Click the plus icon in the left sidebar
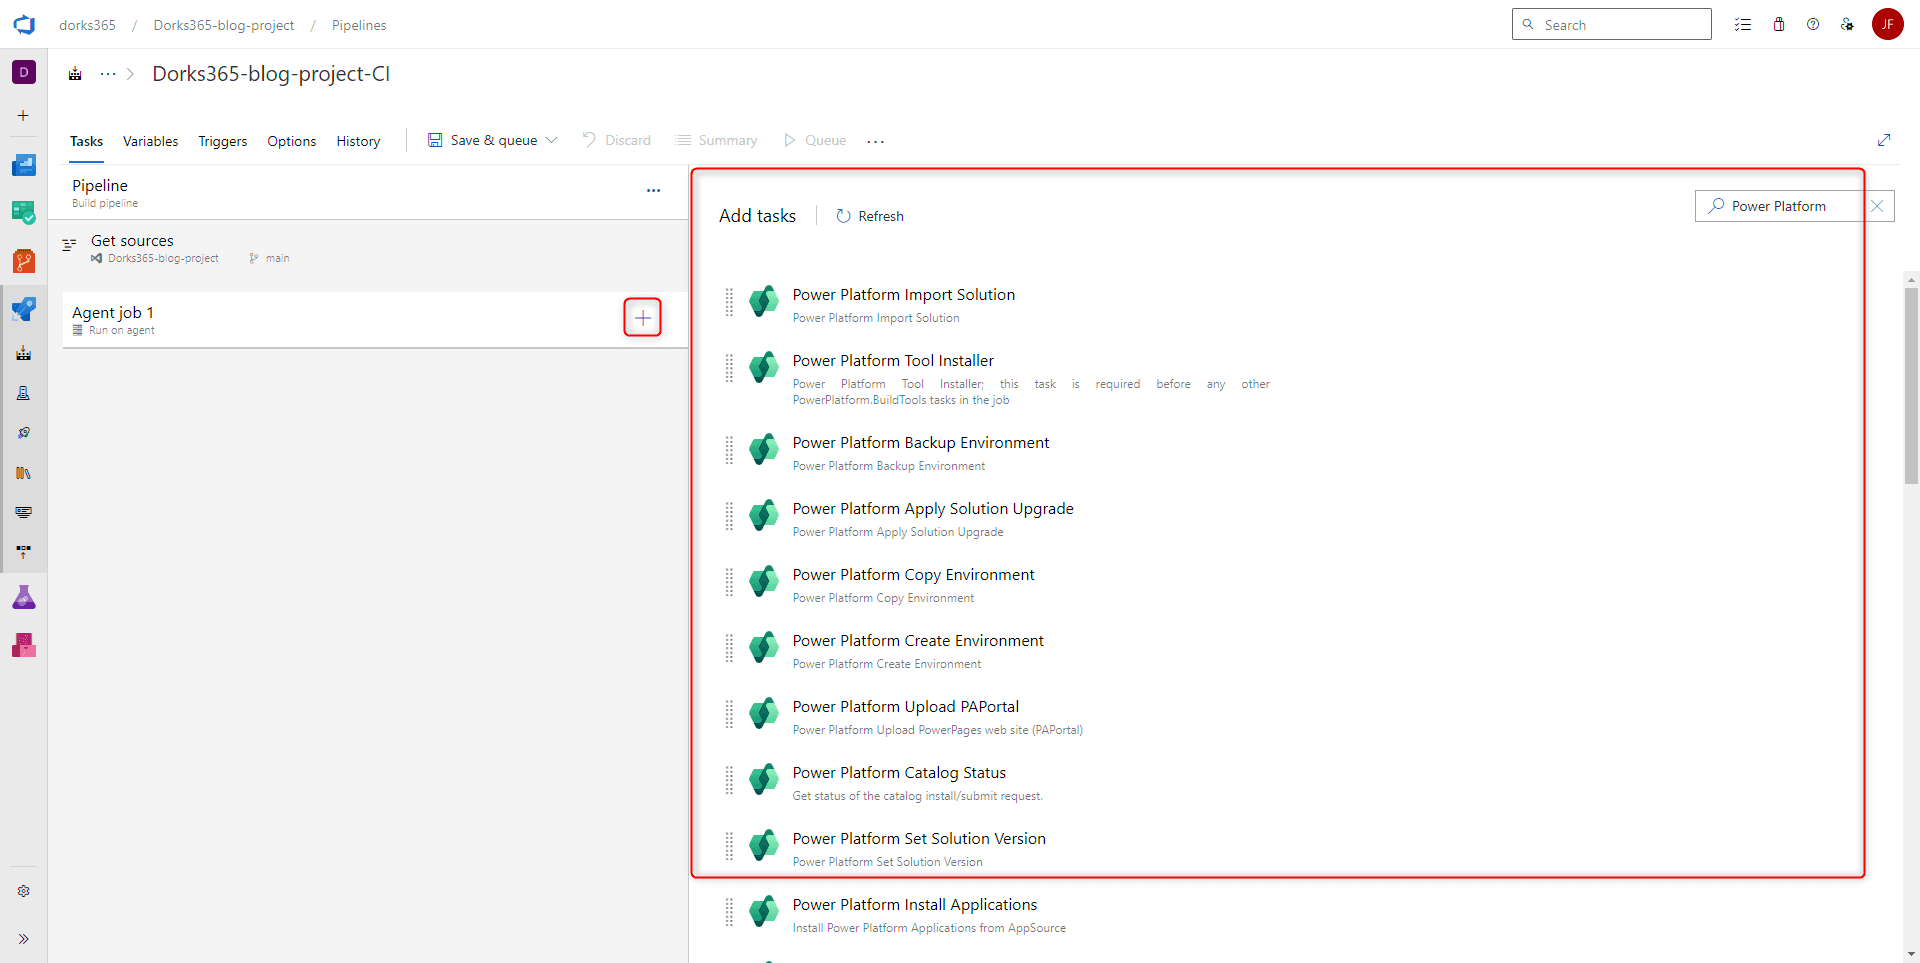 pos(24,116)
